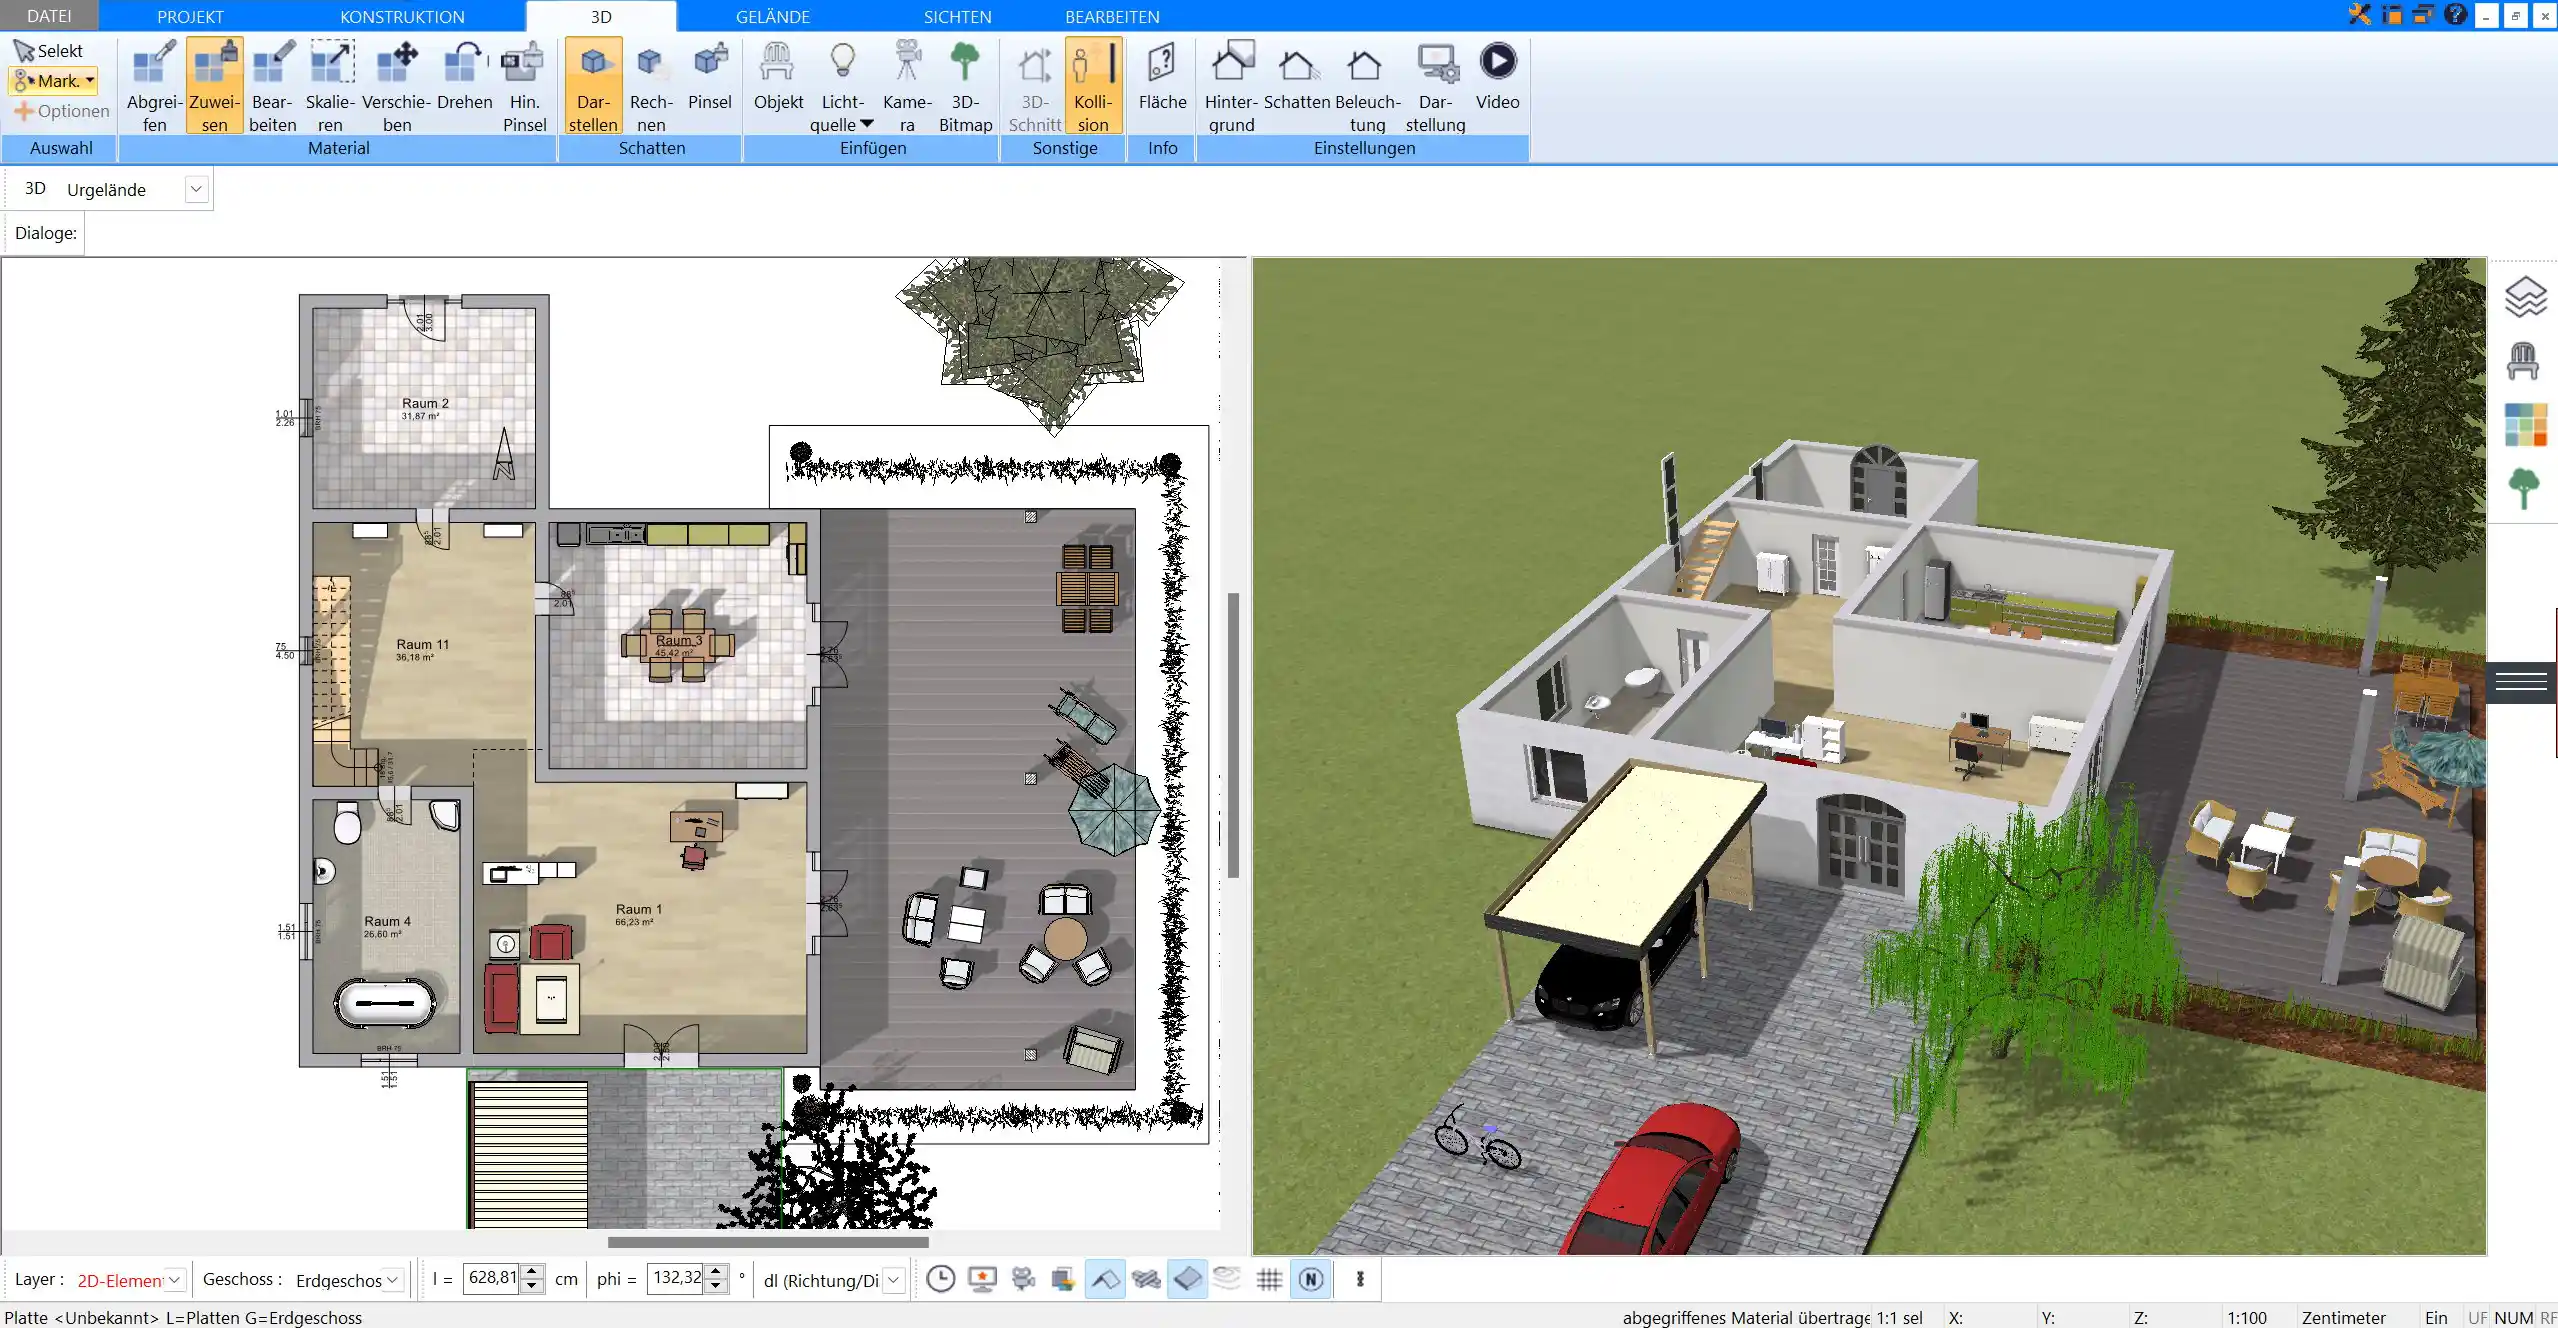Open Schatten settings house icon
This screenshot has width=2558, height=1328.
coord(1297,76)
